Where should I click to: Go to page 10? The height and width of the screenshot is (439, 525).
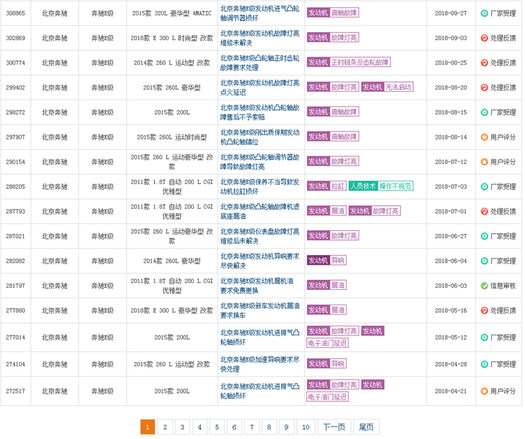[x=306, y=427]
